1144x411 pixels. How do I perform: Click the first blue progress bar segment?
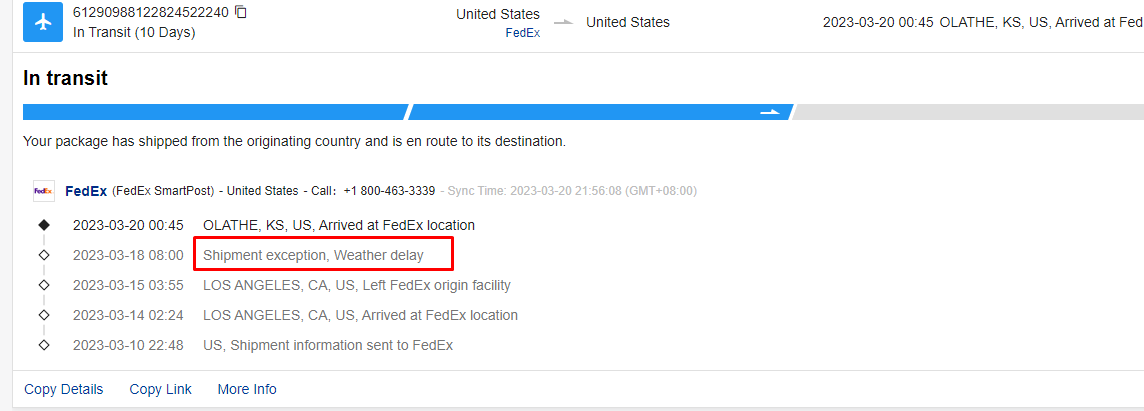click(x=214, y=112)
